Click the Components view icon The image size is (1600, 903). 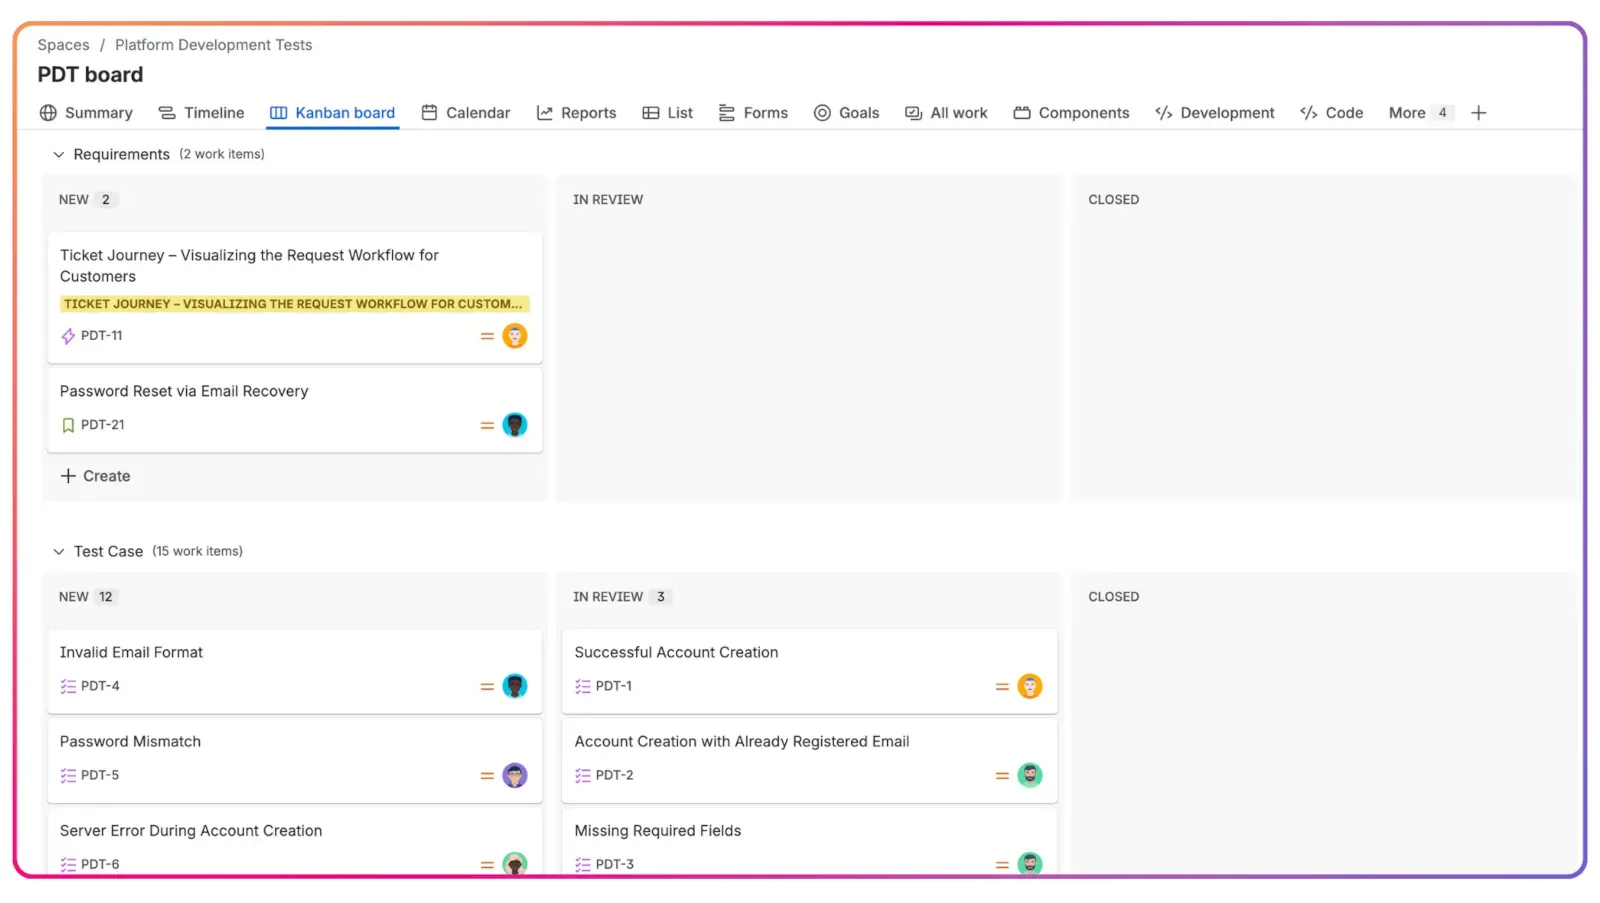[x=1020, y=112]
